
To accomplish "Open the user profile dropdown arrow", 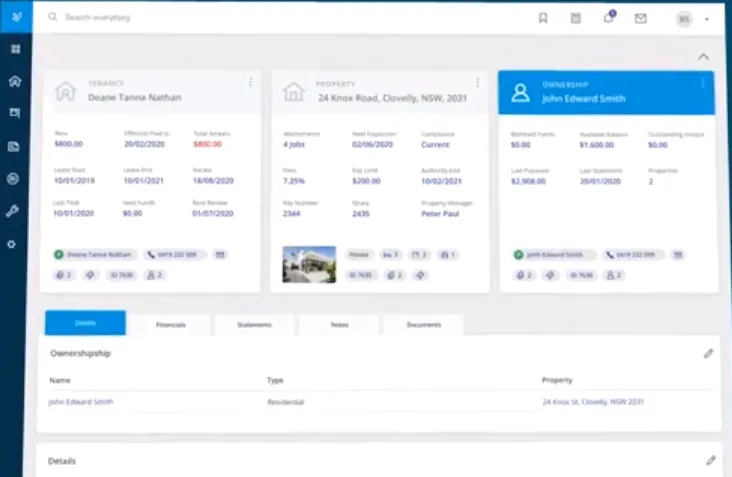I will (x=707, y=19).
